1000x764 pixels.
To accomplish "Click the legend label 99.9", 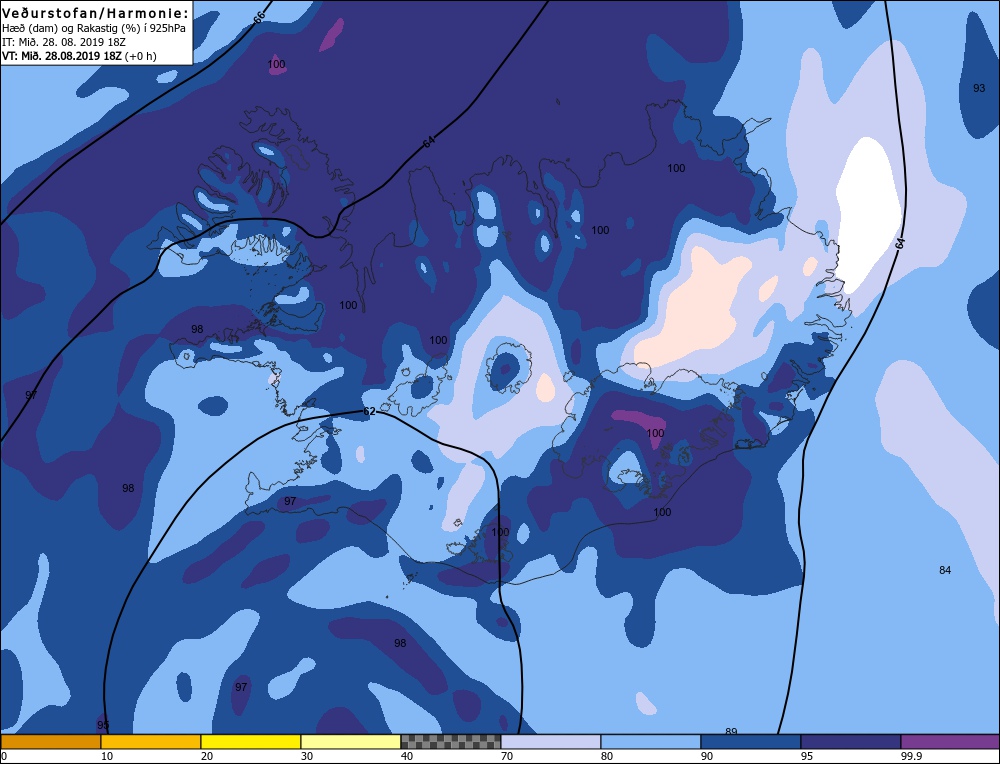I will pyautogui.click(x=911, y=756).
